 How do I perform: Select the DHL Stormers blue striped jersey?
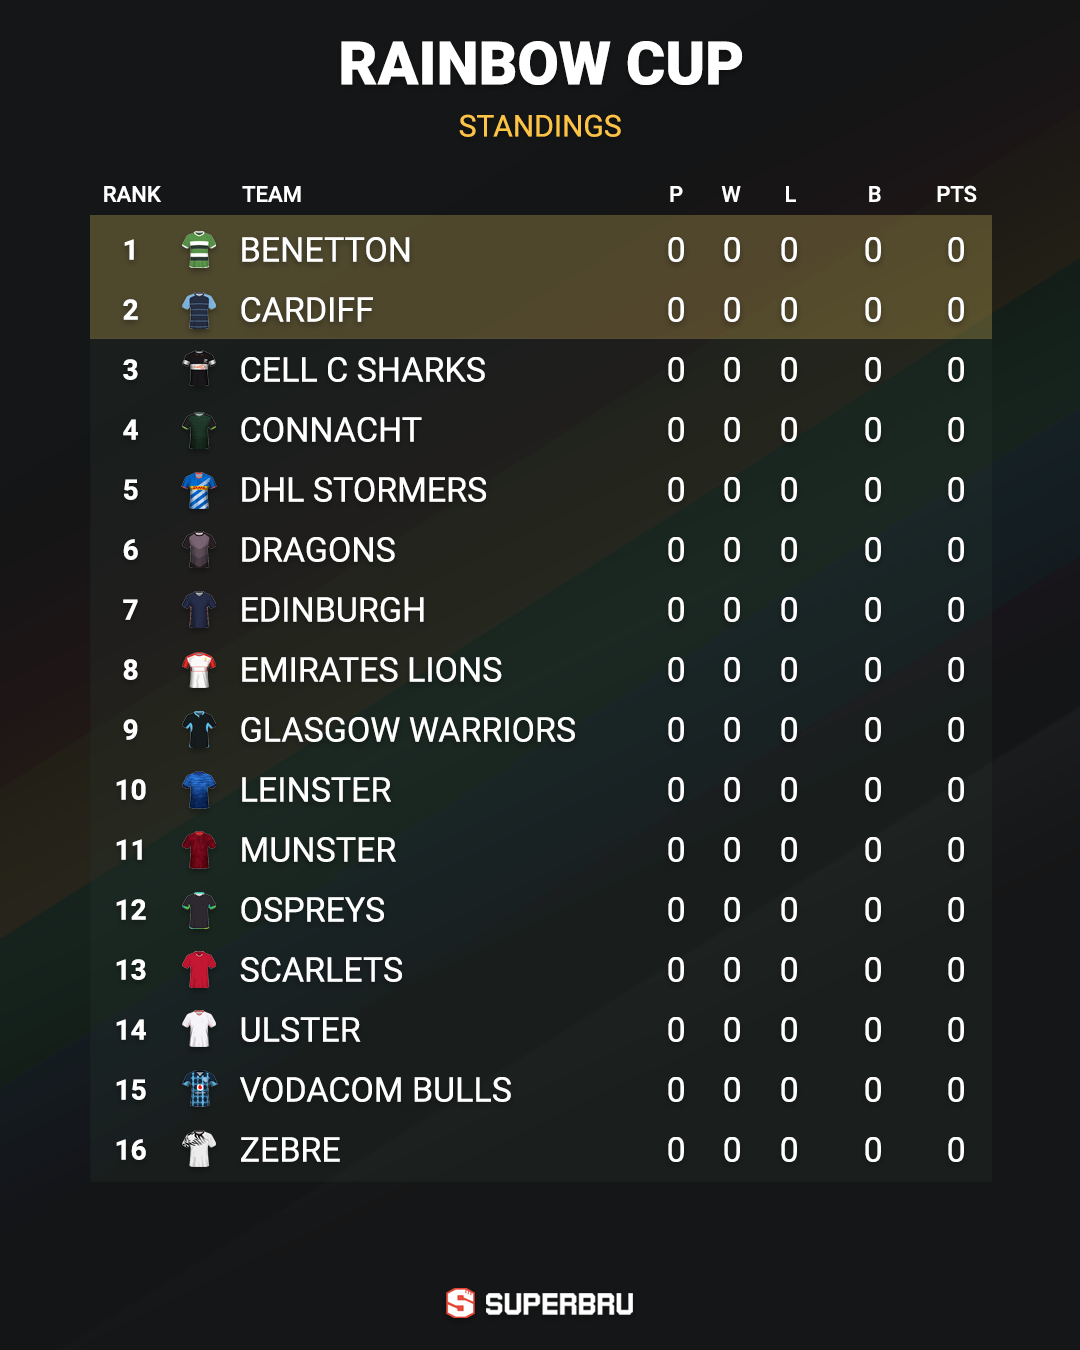(x=199, y=490)
